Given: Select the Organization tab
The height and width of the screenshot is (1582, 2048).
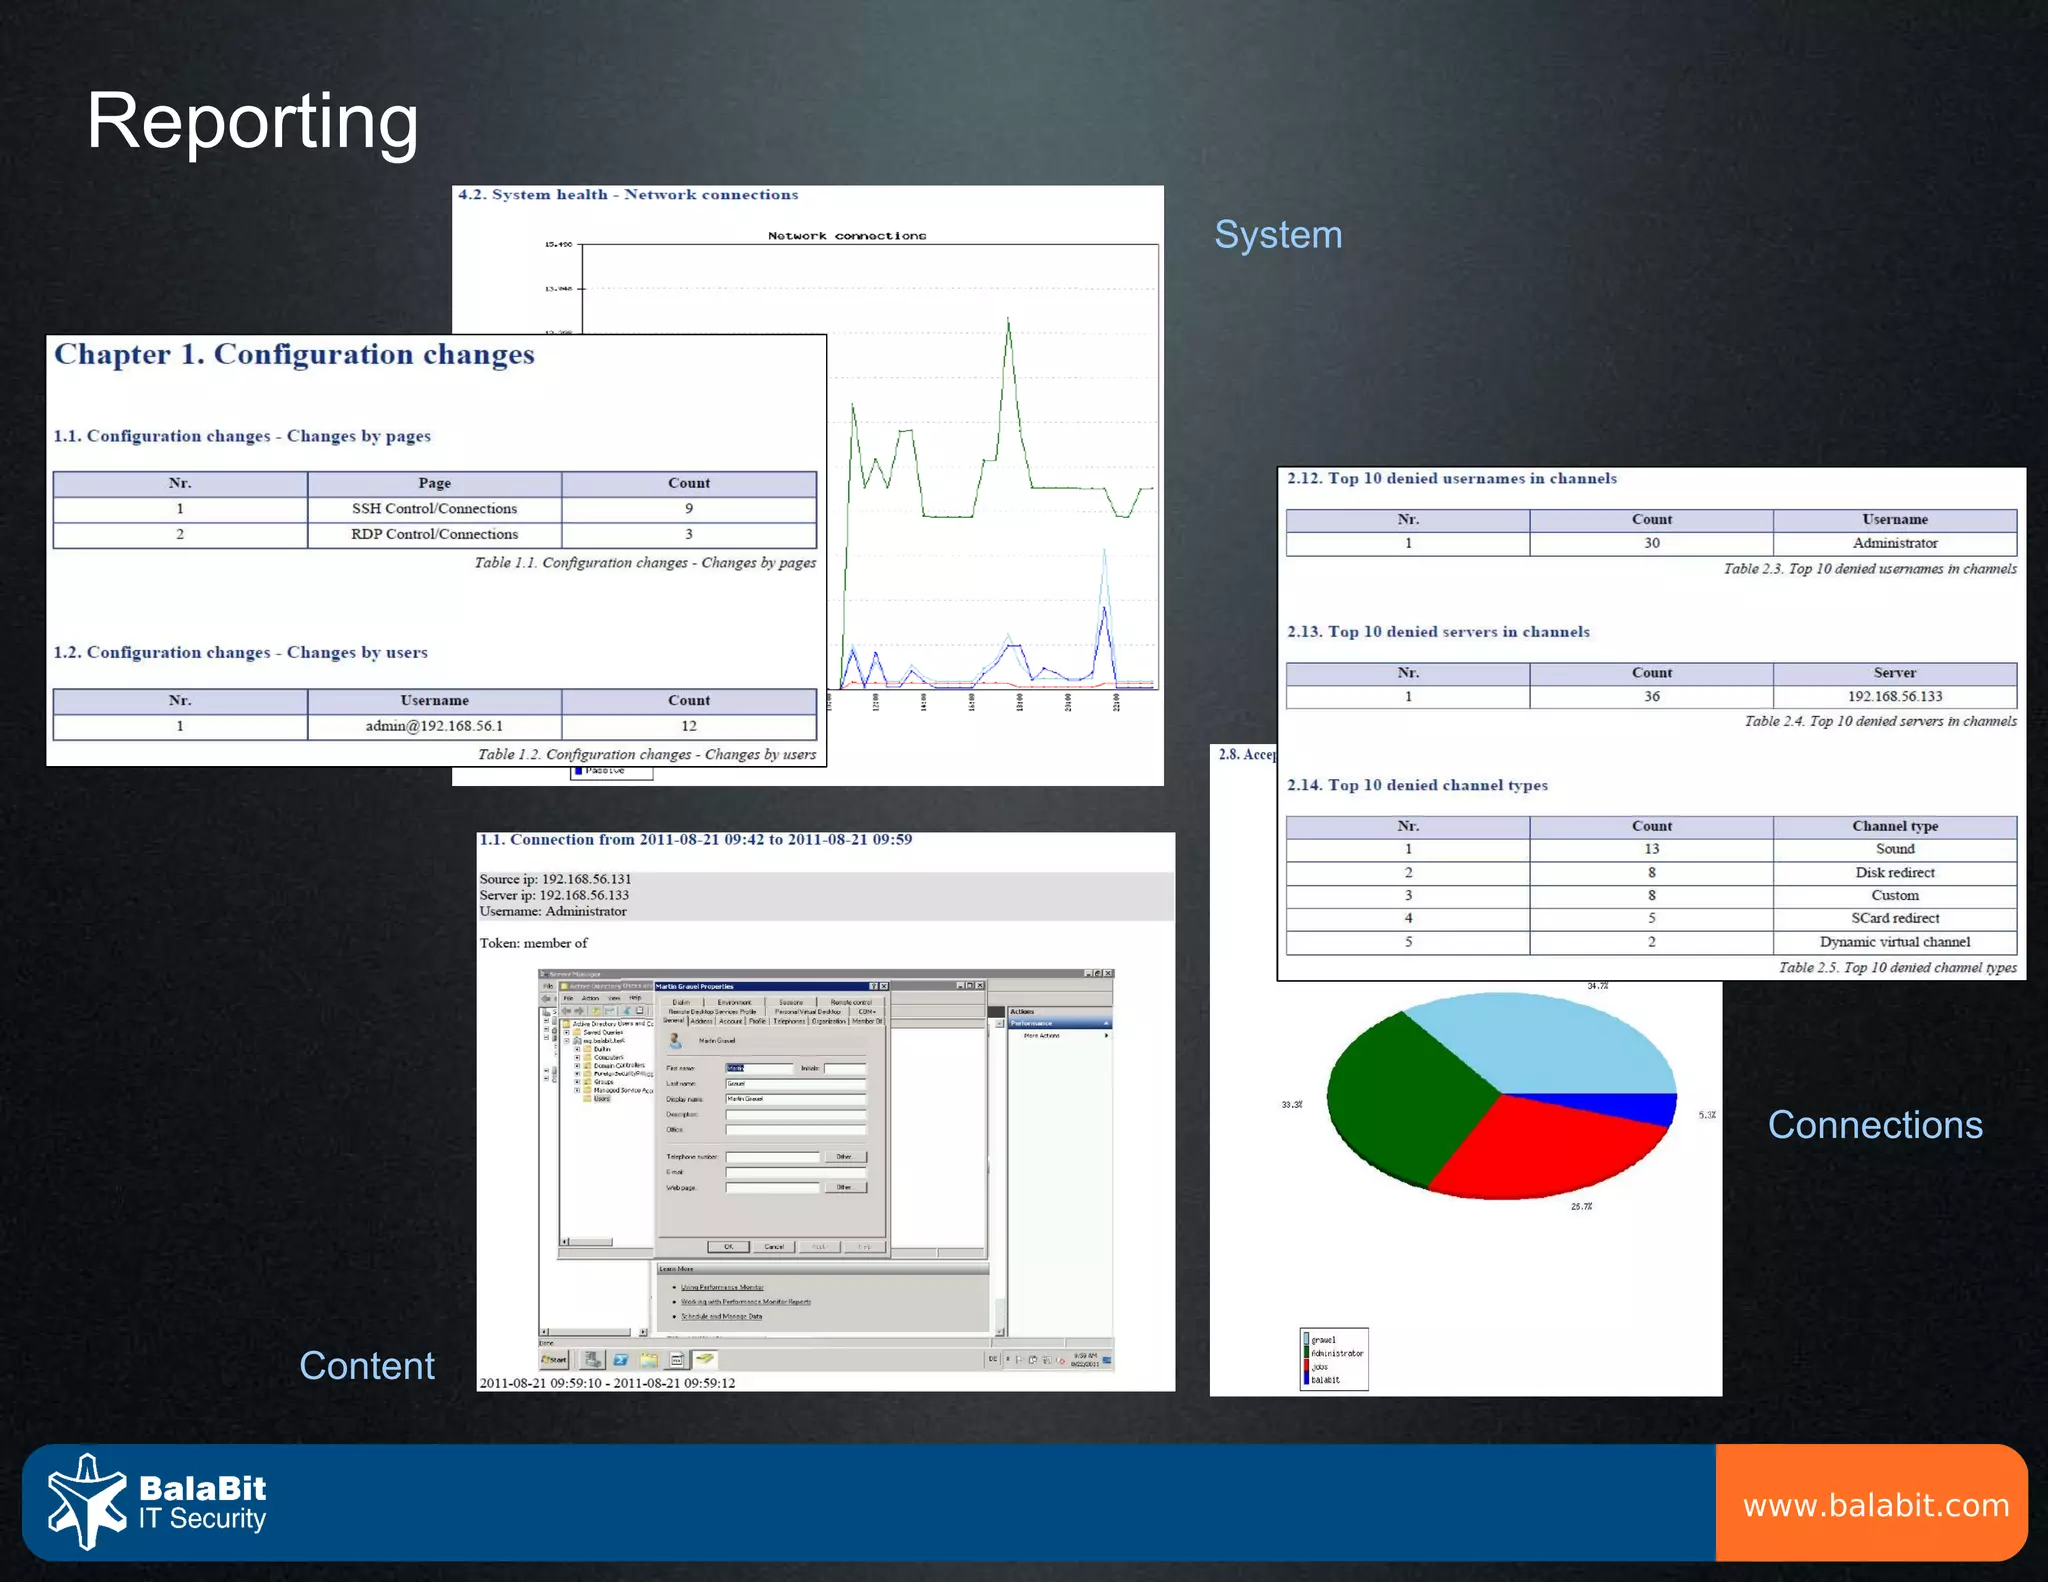Looking at the screenshot, I should tap(829, 1021).
